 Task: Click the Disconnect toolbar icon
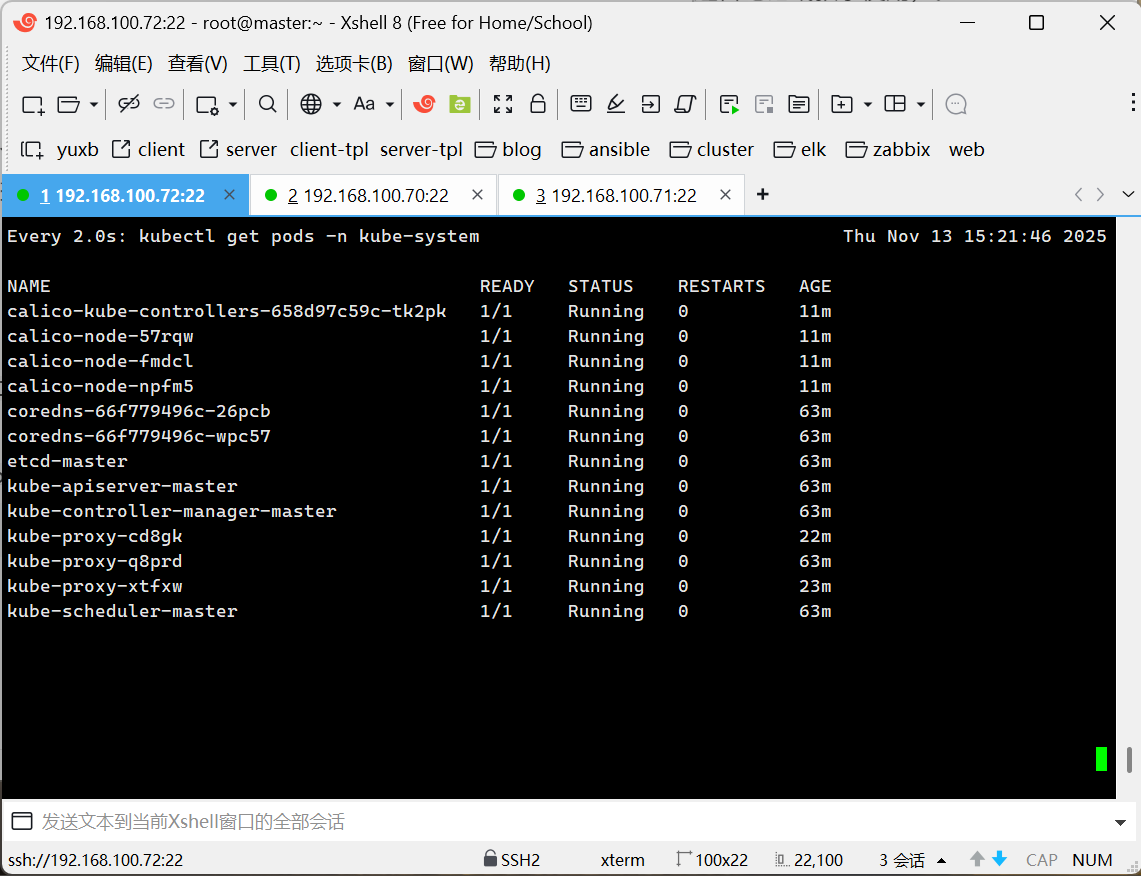[129, 104]
